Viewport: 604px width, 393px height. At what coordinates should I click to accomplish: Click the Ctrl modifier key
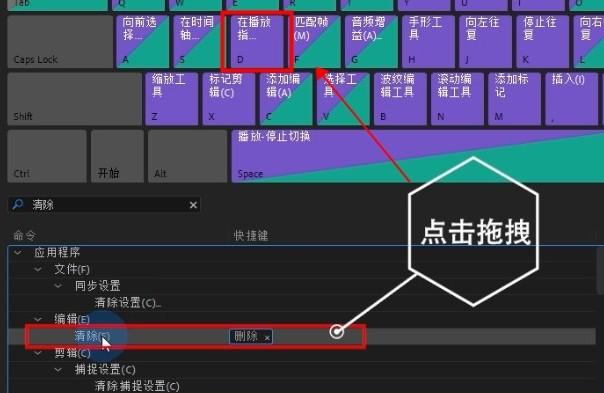(47, 156)
